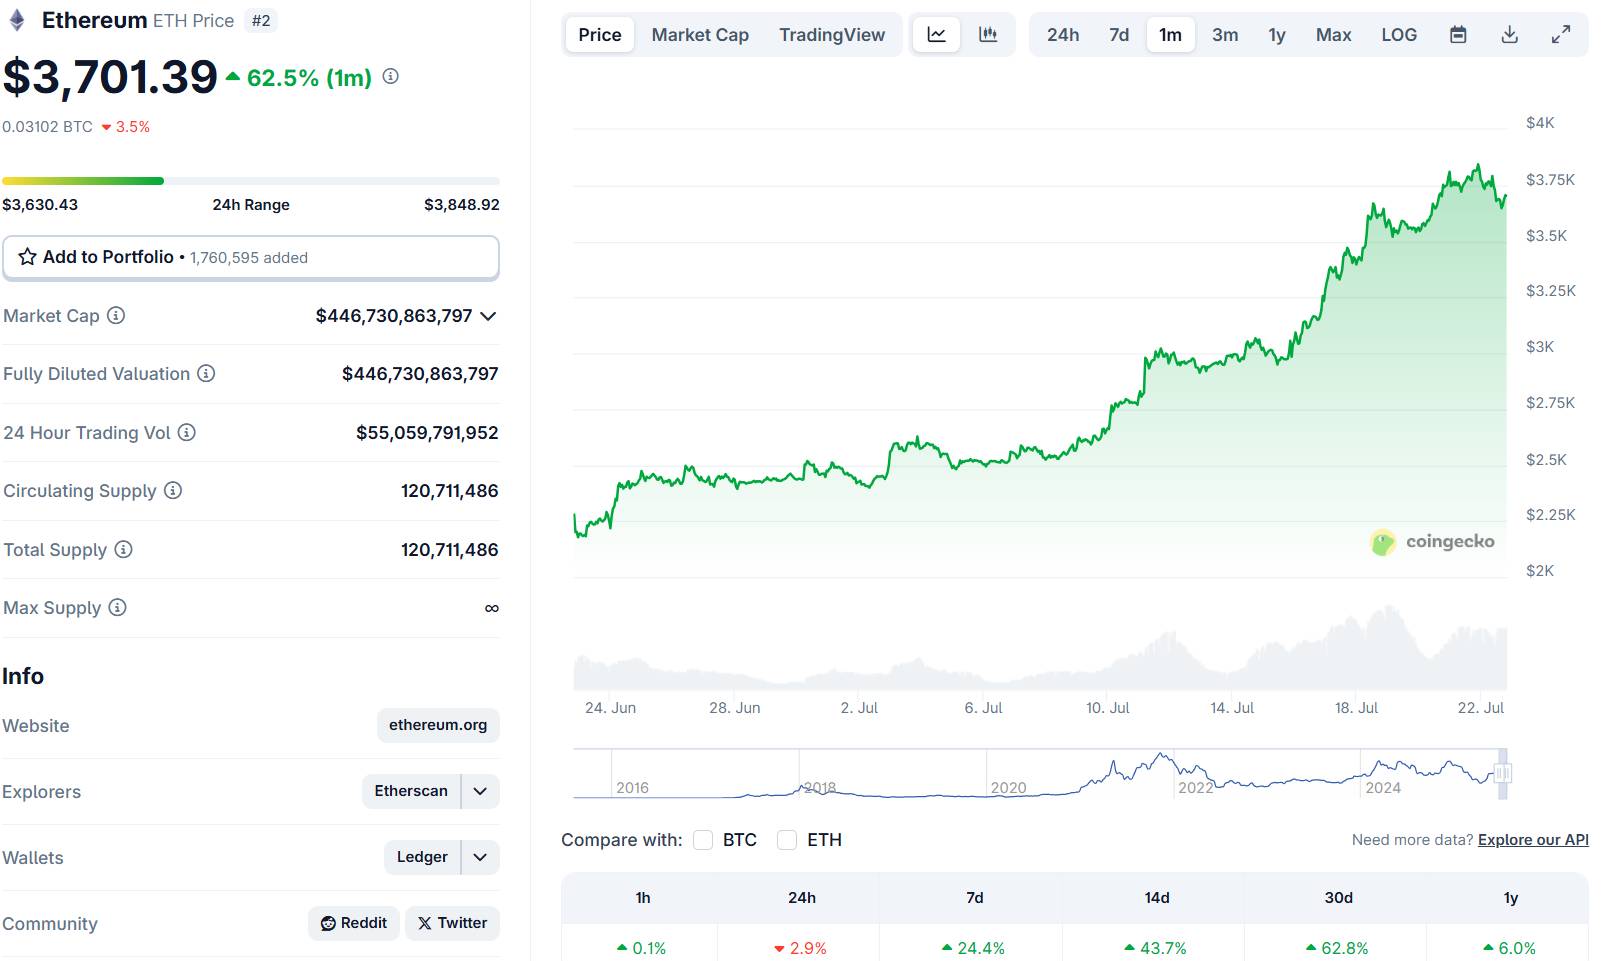The image size is (1609, 961).
Task: Select the Max time range
Action: tap(1333, 35)
